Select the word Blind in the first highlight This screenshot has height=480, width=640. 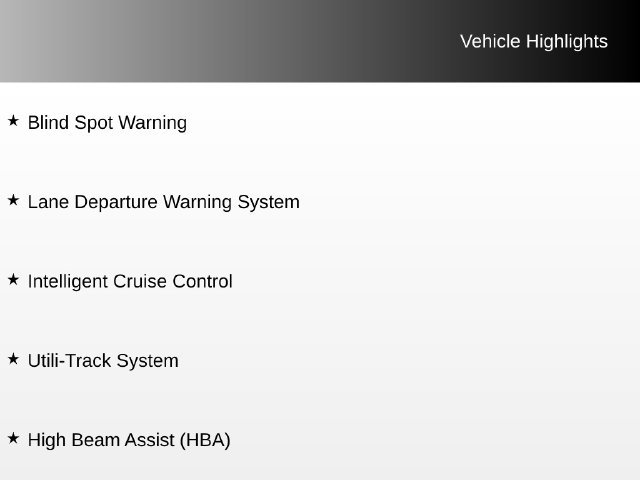pyautogui.click(x=48, y=122)
